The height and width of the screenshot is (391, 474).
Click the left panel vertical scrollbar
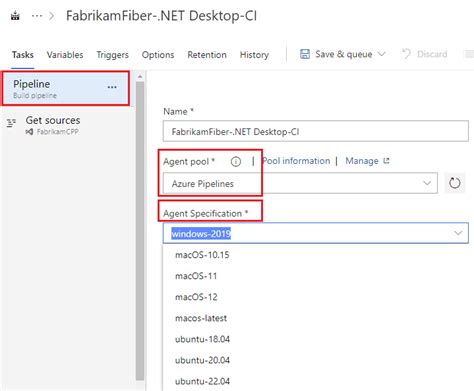pos(140,230)
